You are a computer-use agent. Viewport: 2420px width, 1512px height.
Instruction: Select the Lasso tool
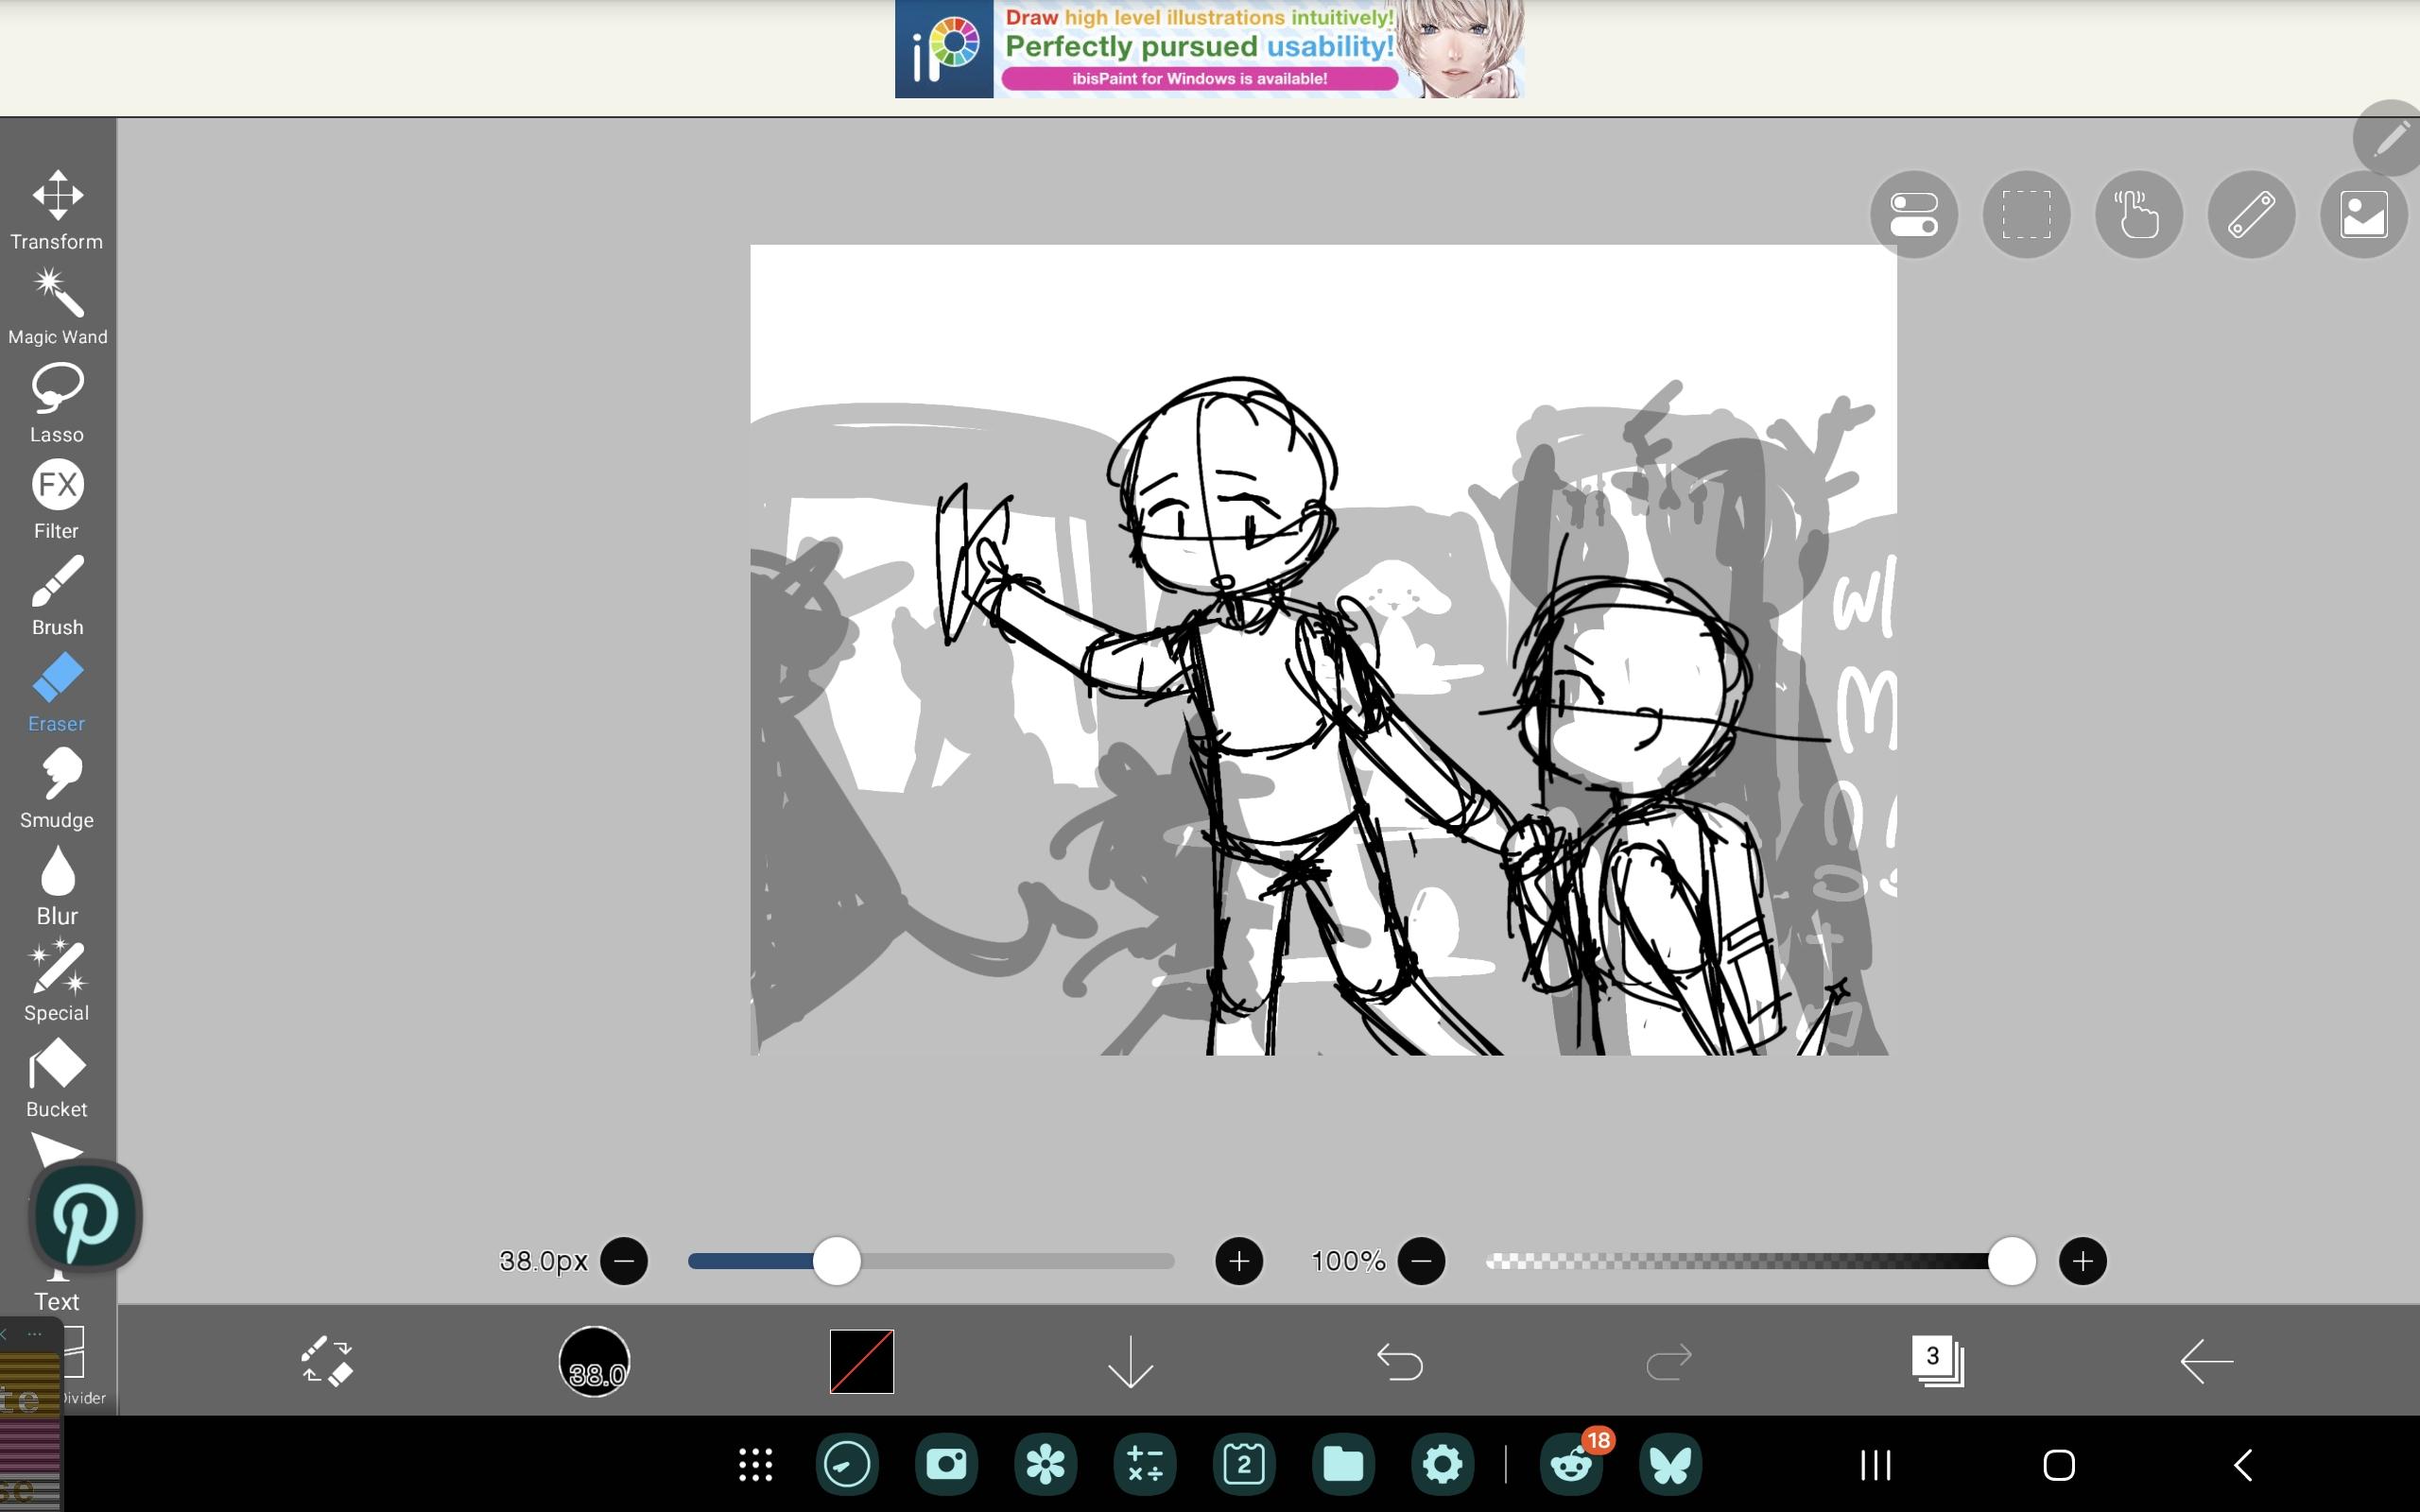[x=57, y=402]
